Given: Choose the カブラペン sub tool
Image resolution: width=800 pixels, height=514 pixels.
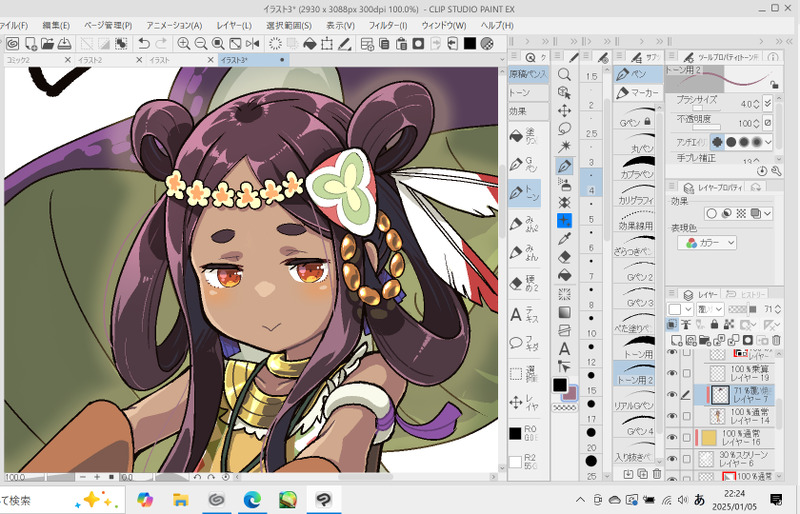Looking at the screenshot, I should pos(635,167).
